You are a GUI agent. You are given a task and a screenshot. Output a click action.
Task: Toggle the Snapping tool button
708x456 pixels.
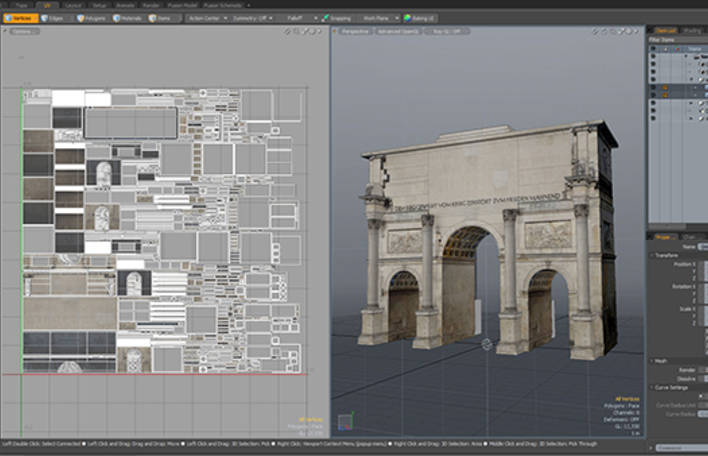(x=337, y=19)
